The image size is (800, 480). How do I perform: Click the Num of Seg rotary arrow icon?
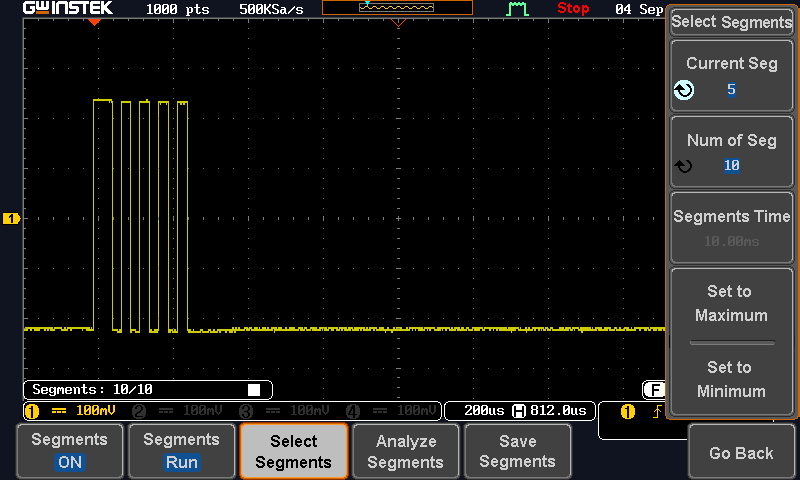click(684, 166)
